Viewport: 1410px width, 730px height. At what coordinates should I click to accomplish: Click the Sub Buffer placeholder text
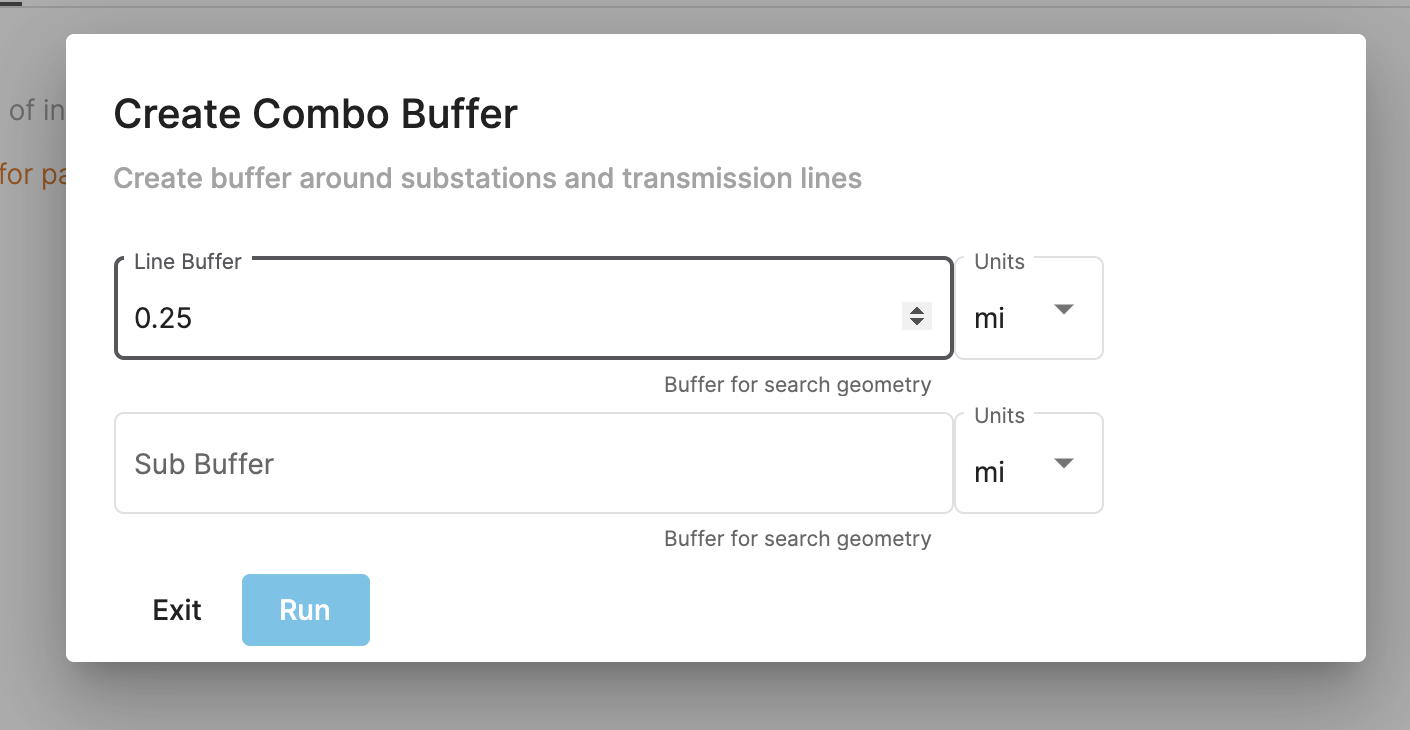click(203, 463)
